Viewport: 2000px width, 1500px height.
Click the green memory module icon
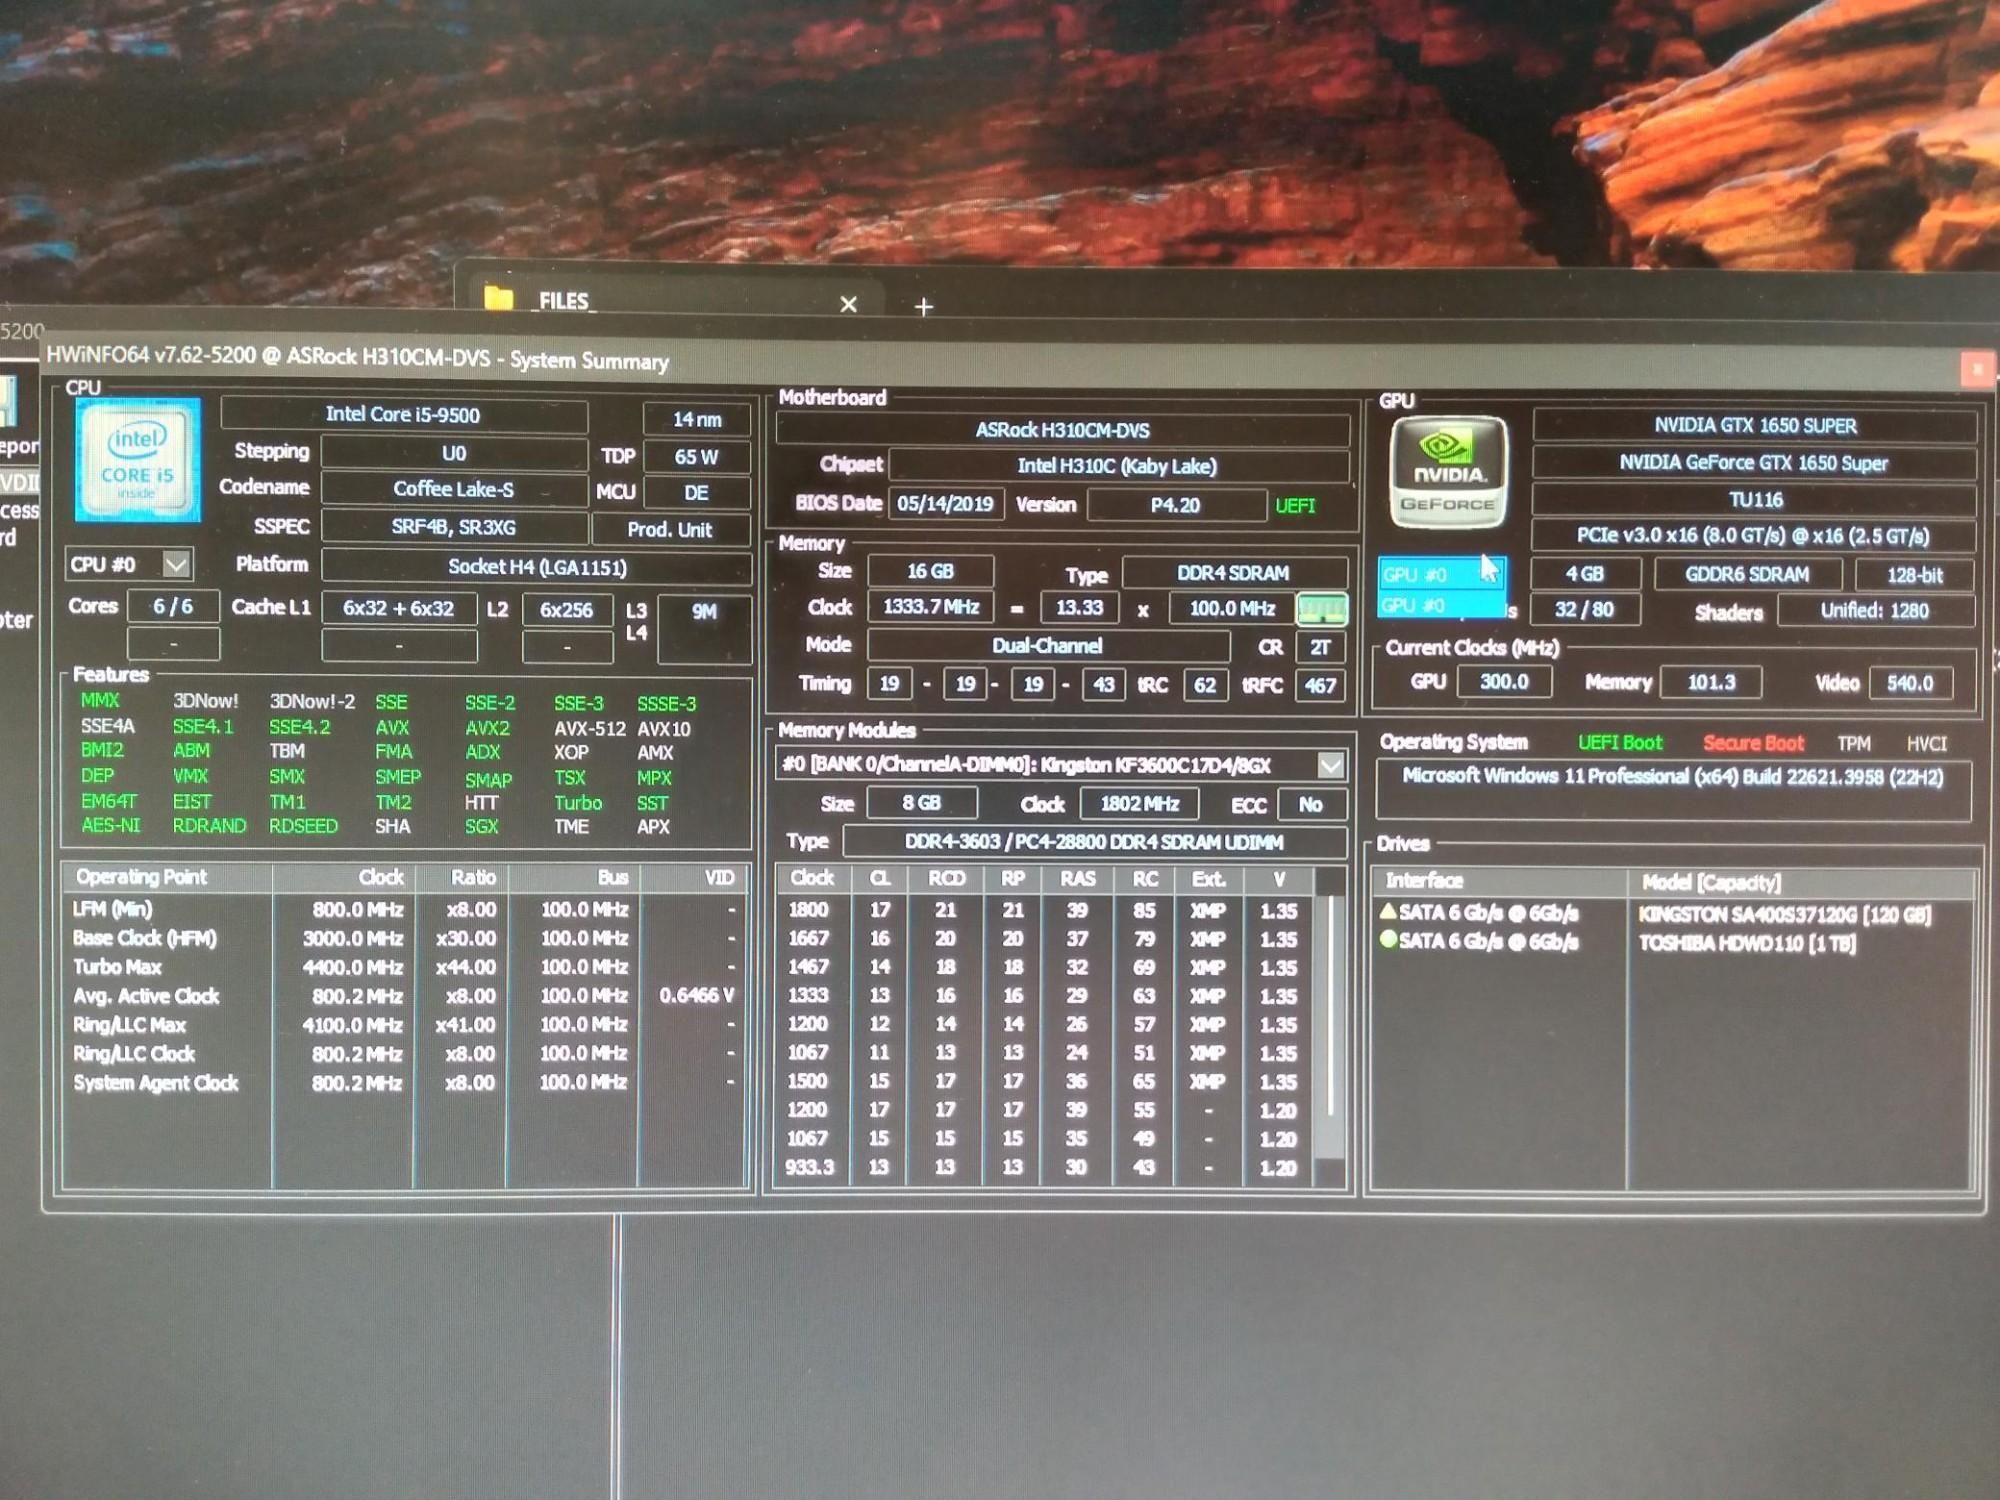(x=1321, y=608)
